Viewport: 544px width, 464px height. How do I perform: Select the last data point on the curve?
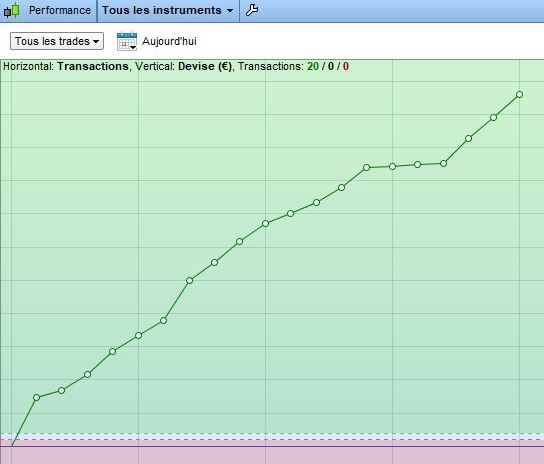(519, 94)
